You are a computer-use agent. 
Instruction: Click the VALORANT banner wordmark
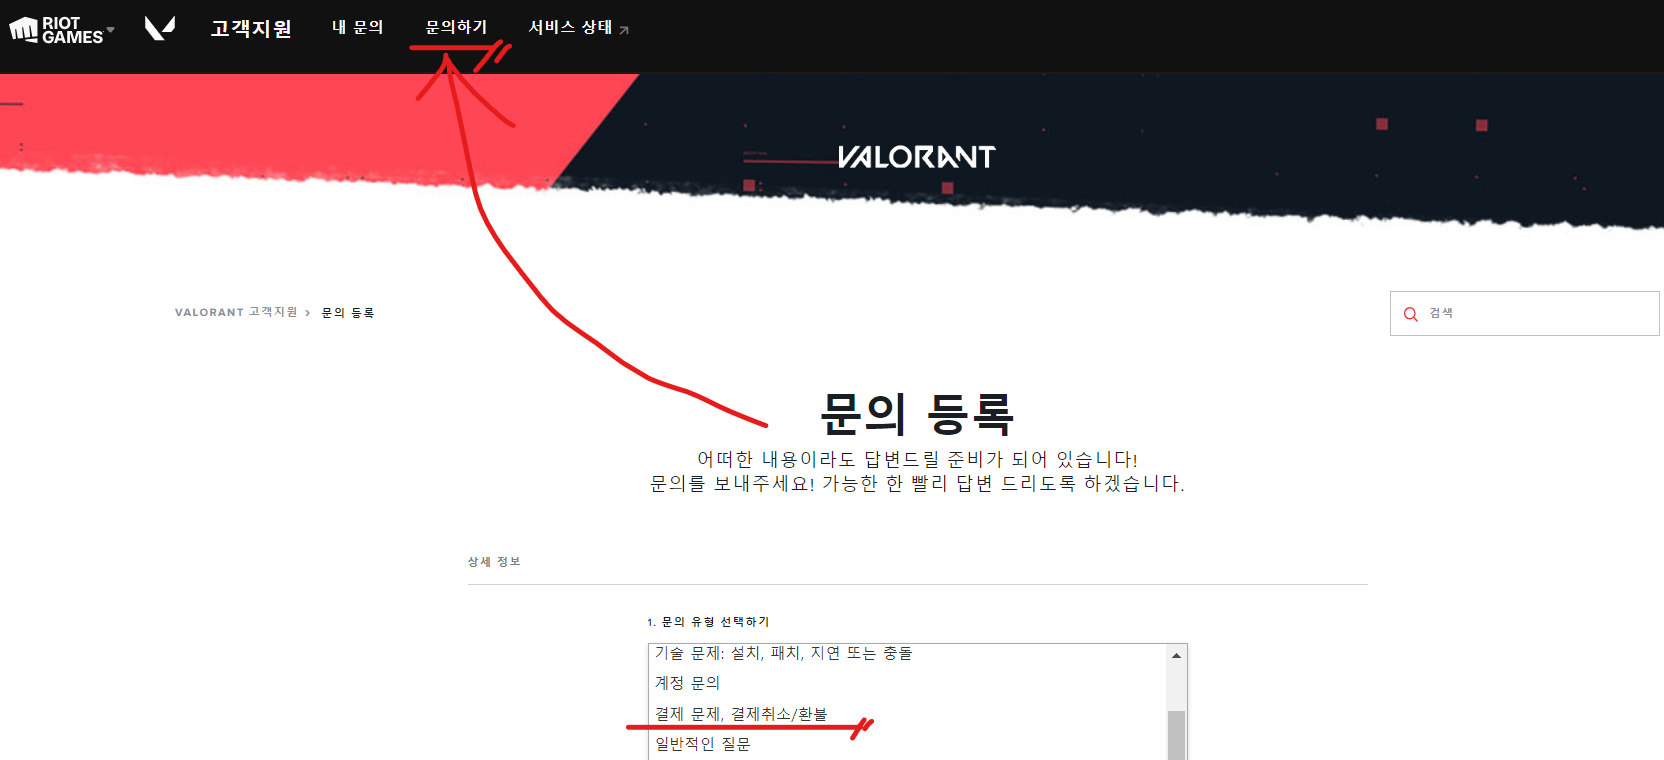[x=916, y=157]
